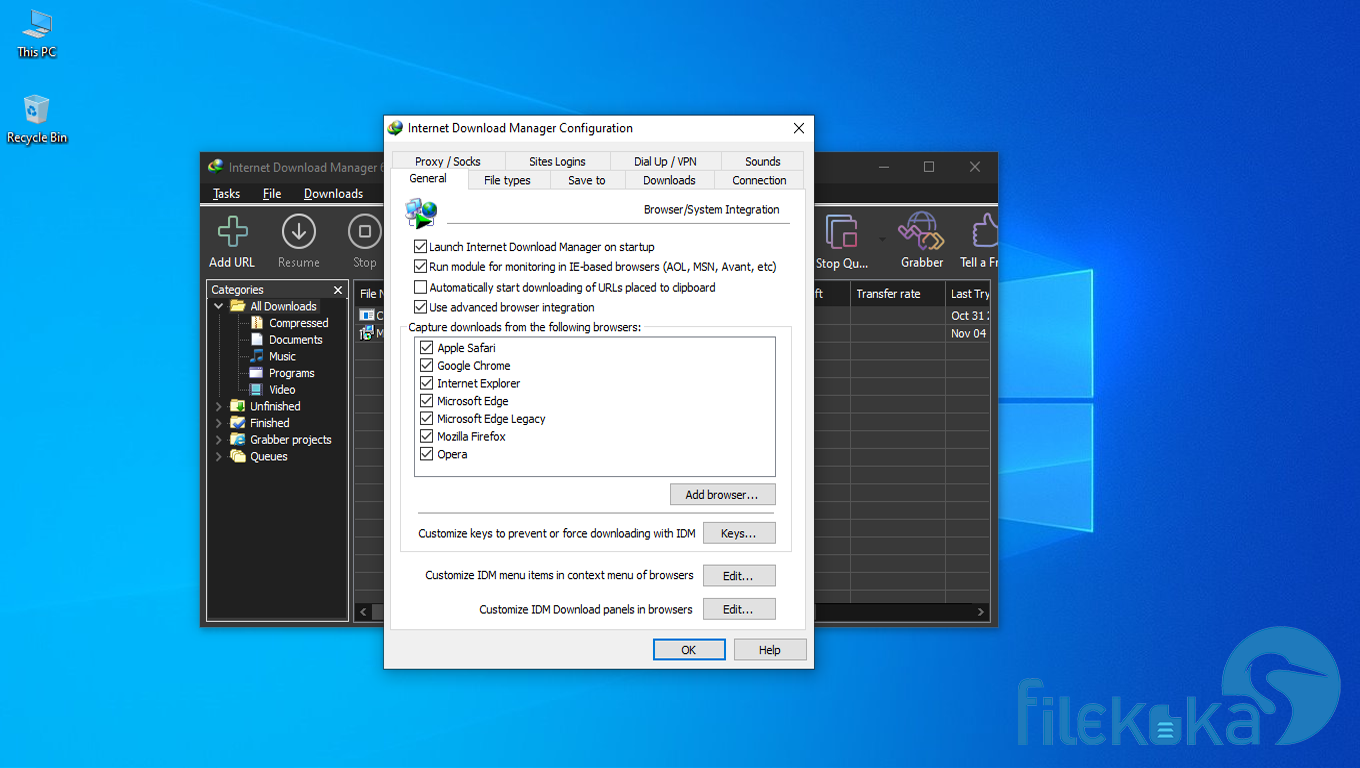This screenshot has height=768, width=1360.
Task: Open the File menu in IDM
Action: tap(272, 194)
